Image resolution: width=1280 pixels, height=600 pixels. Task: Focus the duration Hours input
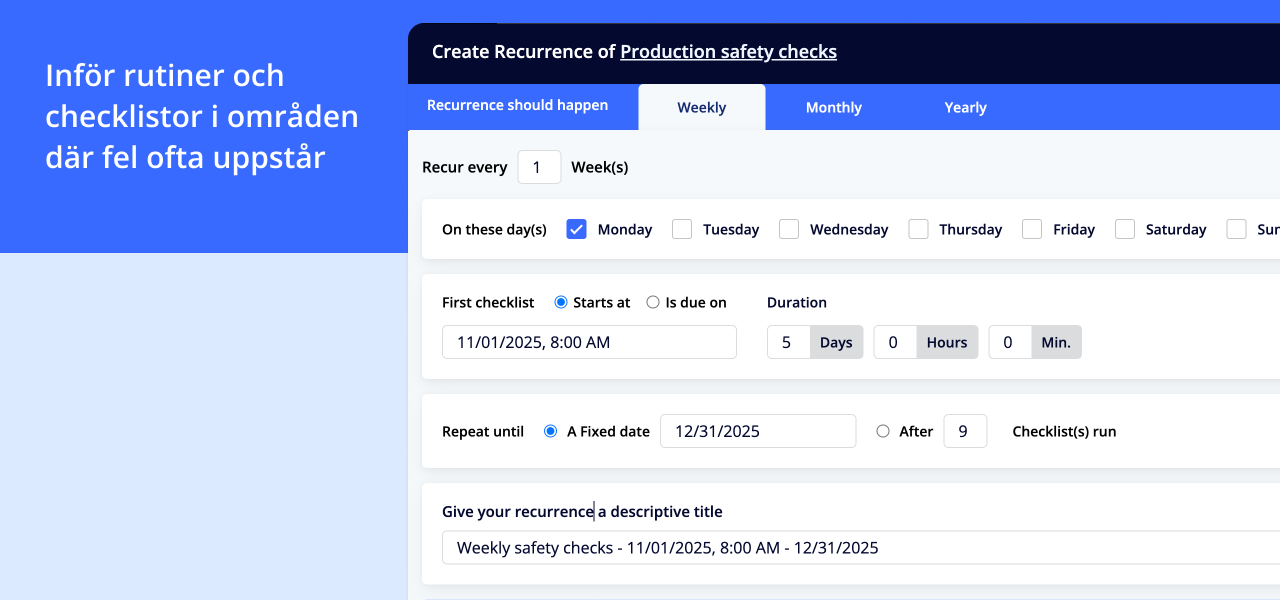pyautogui.click(x=895, y=342)
